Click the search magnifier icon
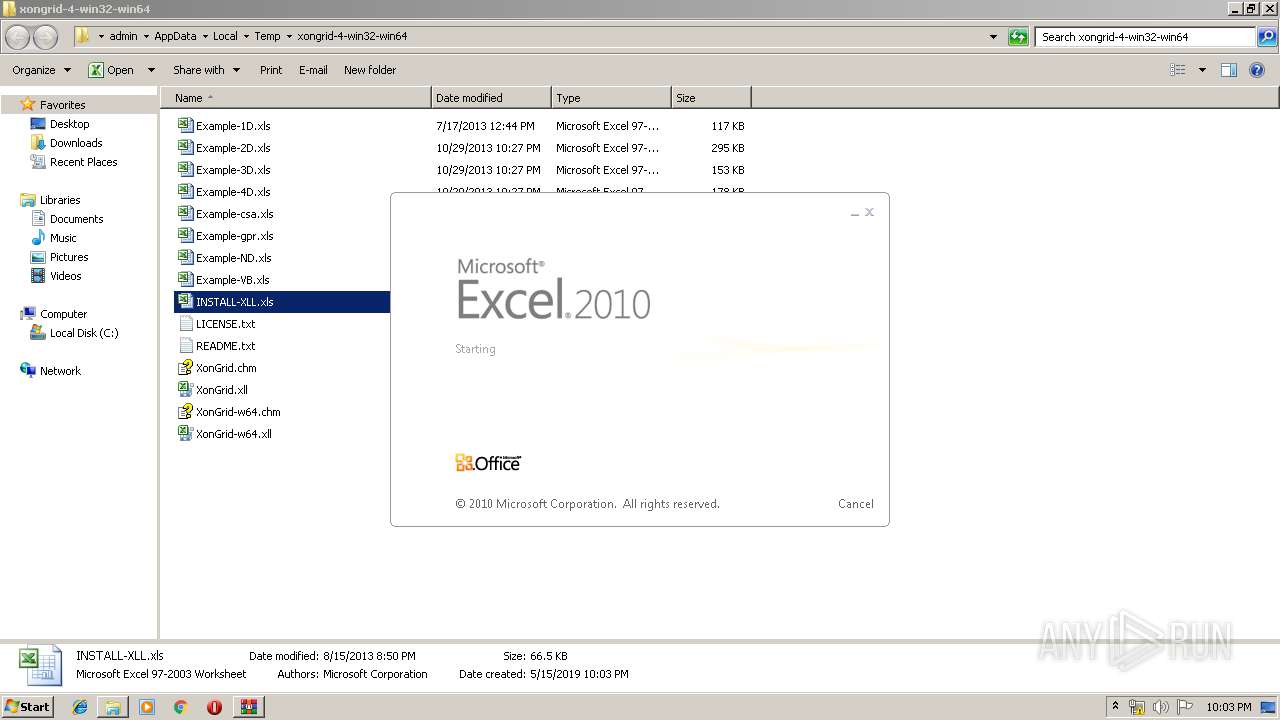The height and width of the screenshot is (720, 1280). point(1267,37)
